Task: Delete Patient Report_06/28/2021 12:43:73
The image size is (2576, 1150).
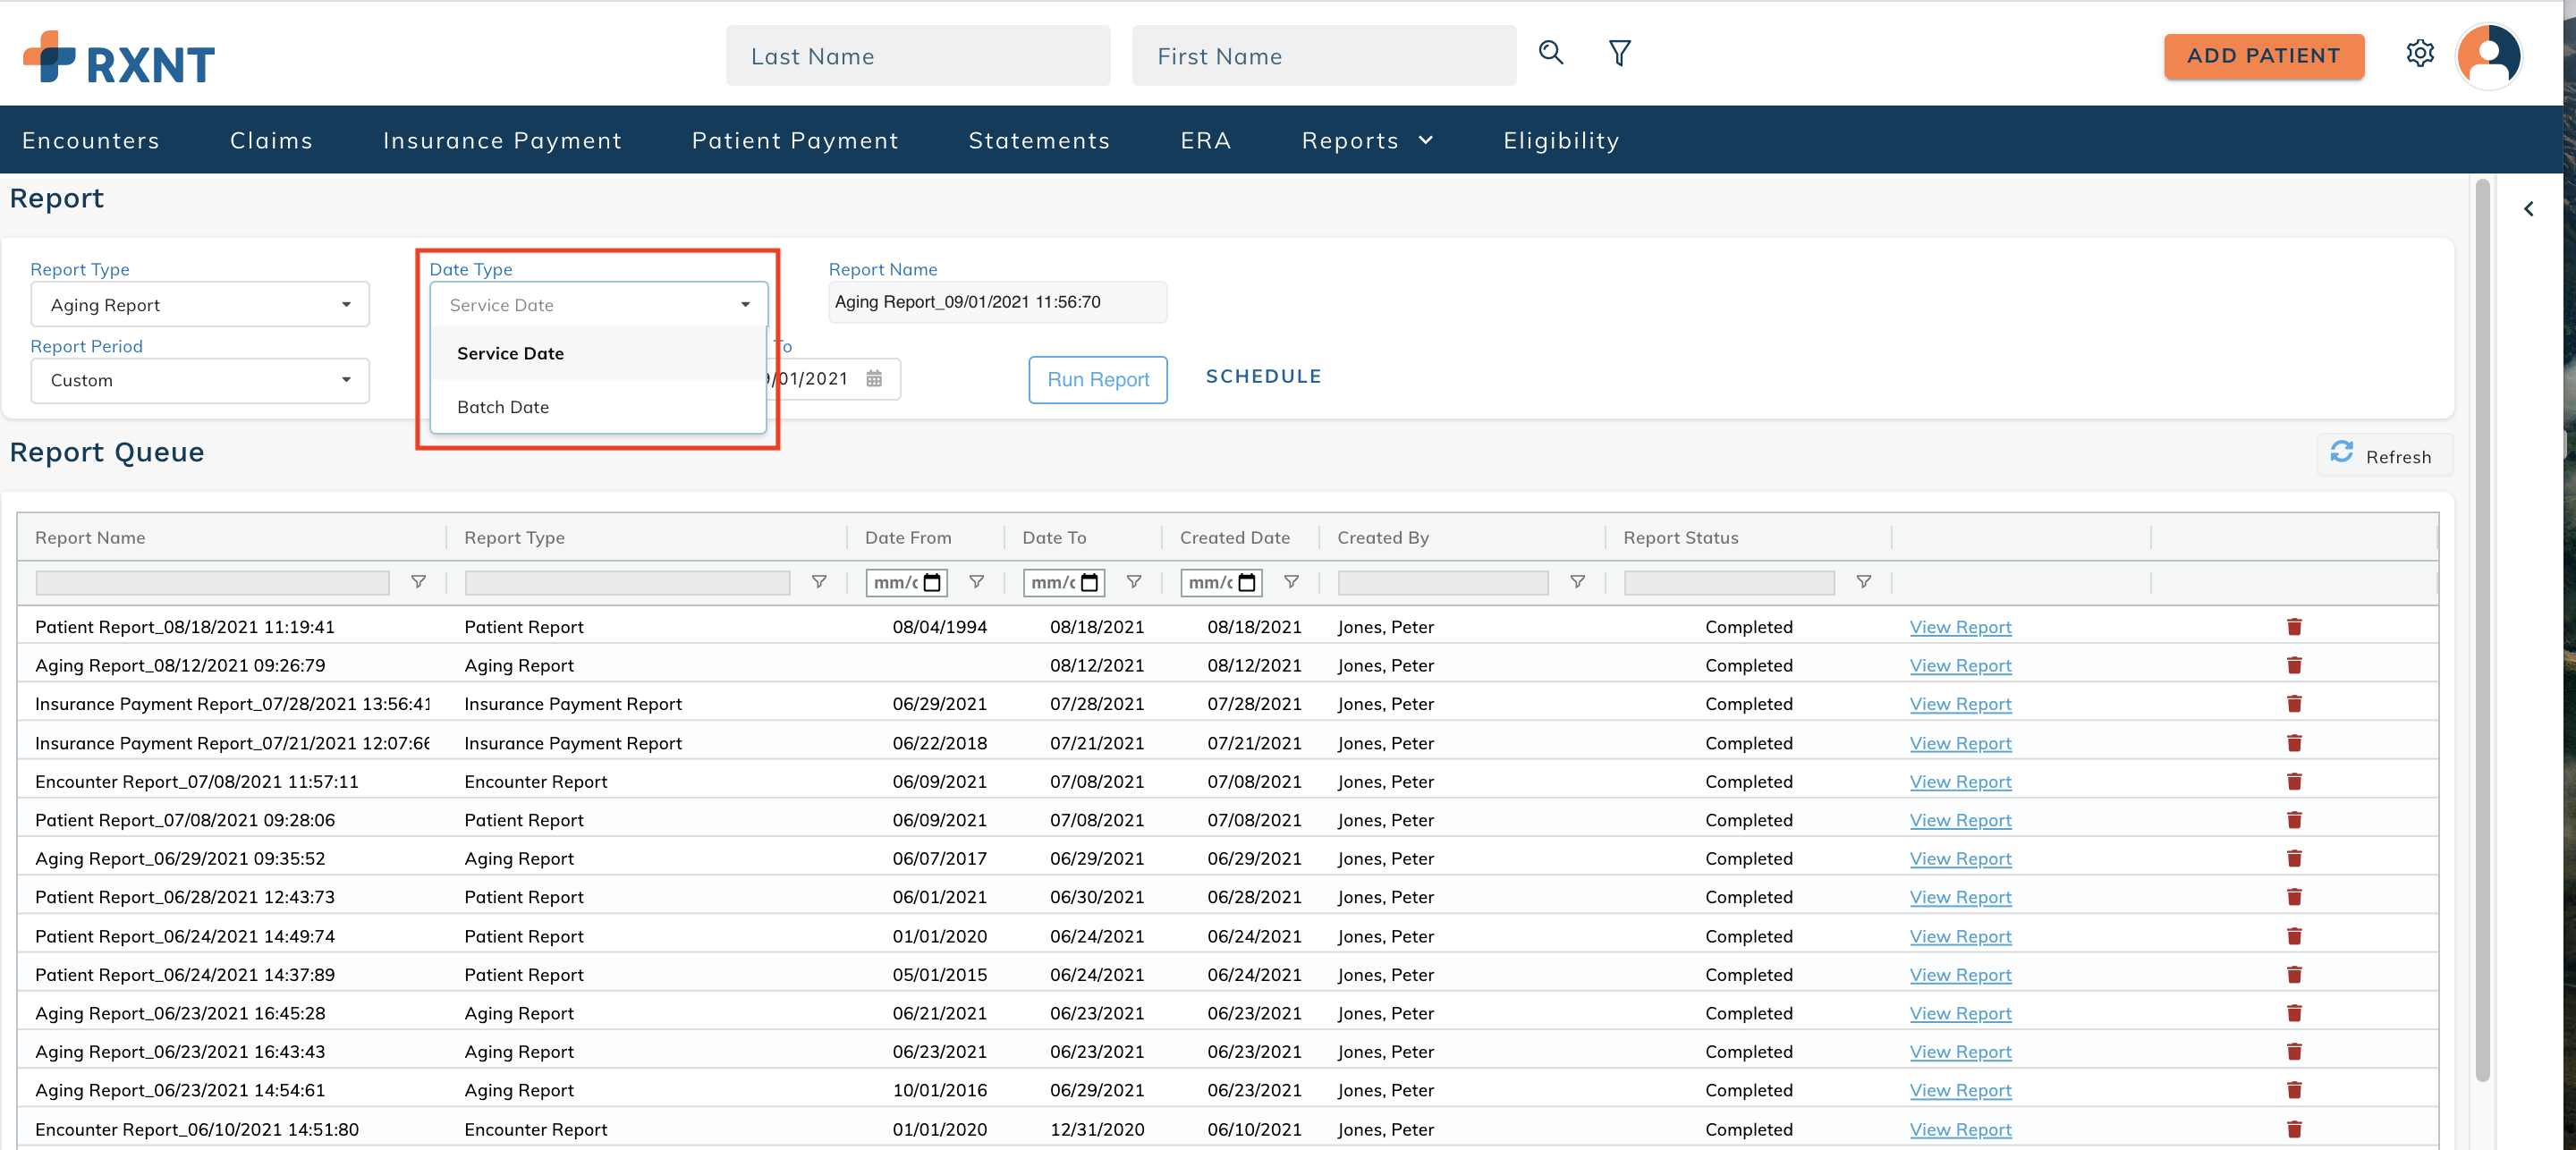Action: point(2294,897)
